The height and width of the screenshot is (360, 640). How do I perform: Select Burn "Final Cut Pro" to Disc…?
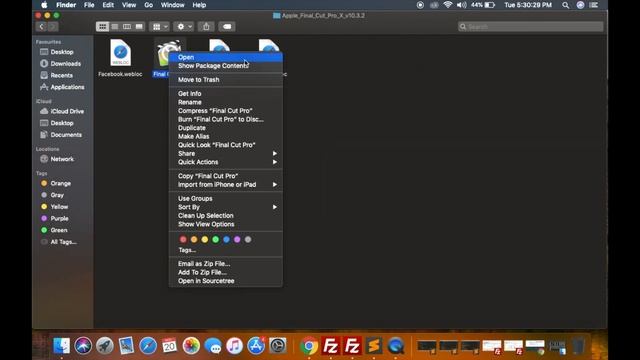(x=226, y=119)
